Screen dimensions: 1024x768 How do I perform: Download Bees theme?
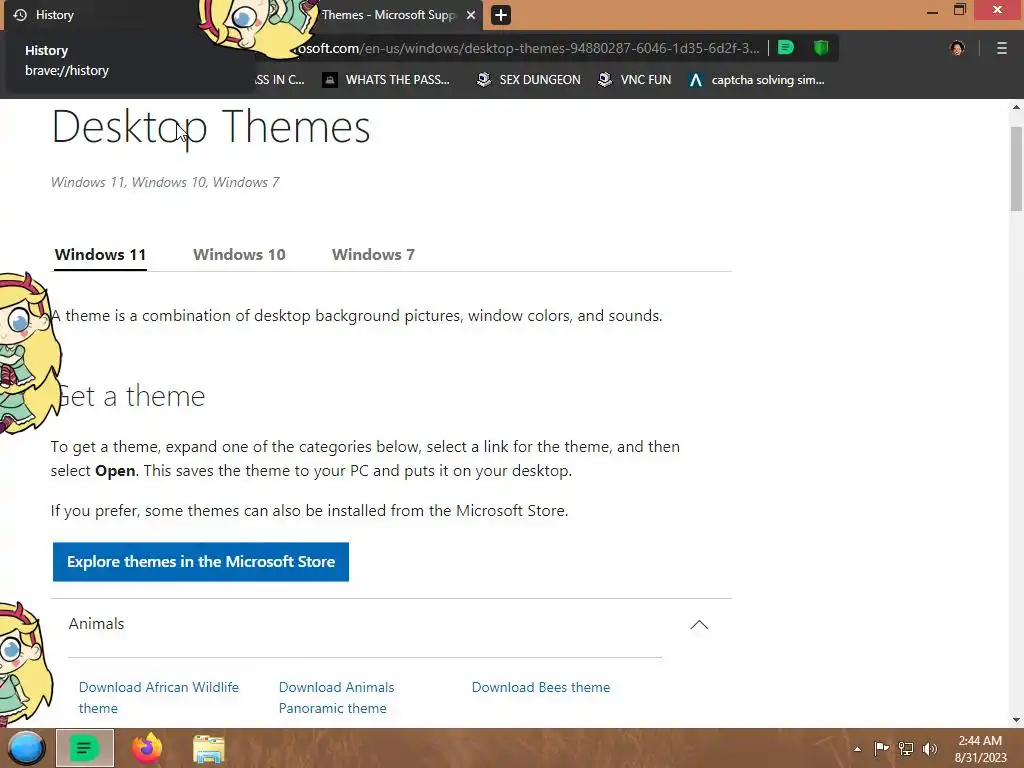pos(541,687)
